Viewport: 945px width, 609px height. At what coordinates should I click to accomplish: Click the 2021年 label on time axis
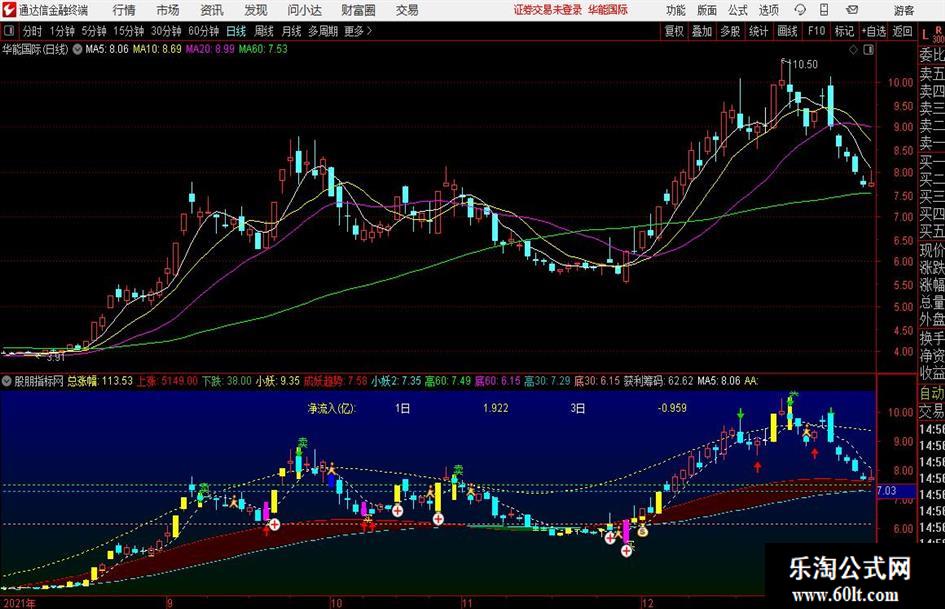tap(19, 602)
